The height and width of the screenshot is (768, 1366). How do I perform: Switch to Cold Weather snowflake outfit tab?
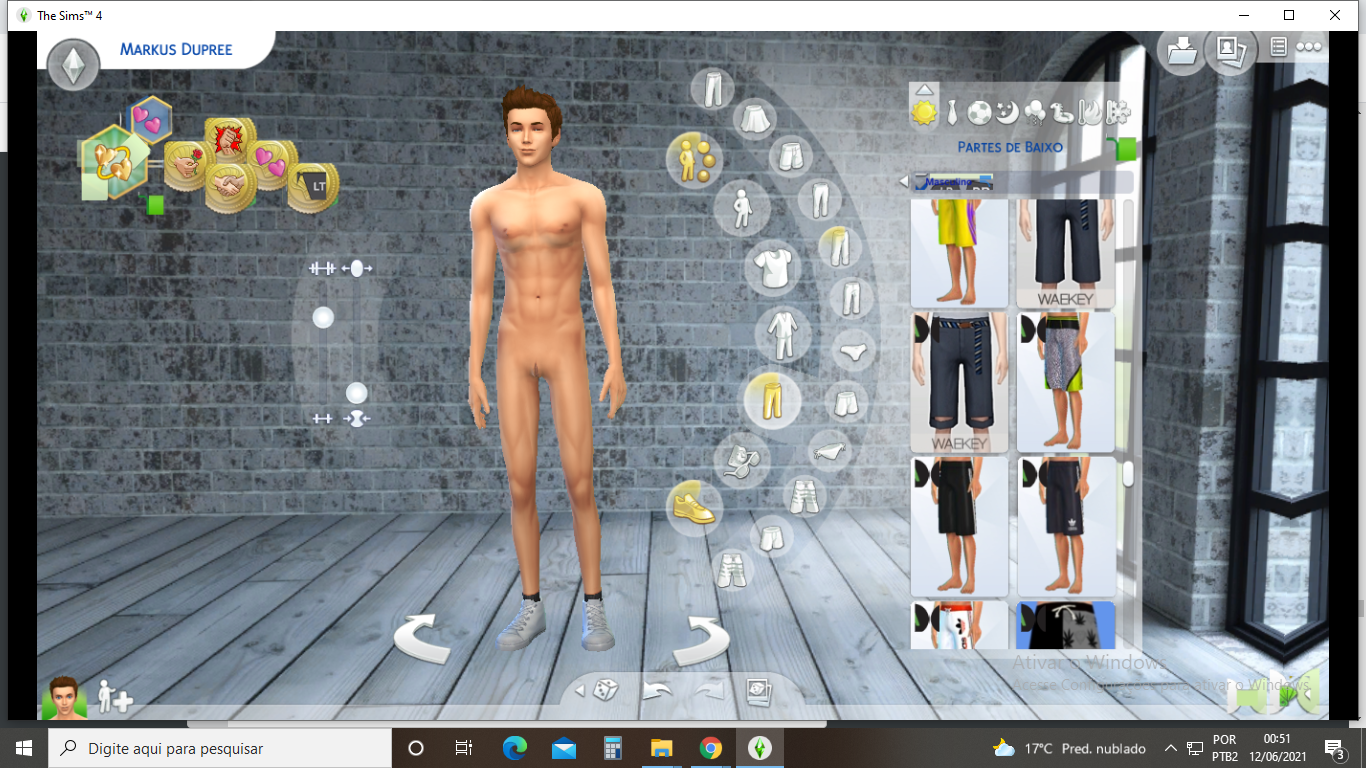tap(1118, 113)
